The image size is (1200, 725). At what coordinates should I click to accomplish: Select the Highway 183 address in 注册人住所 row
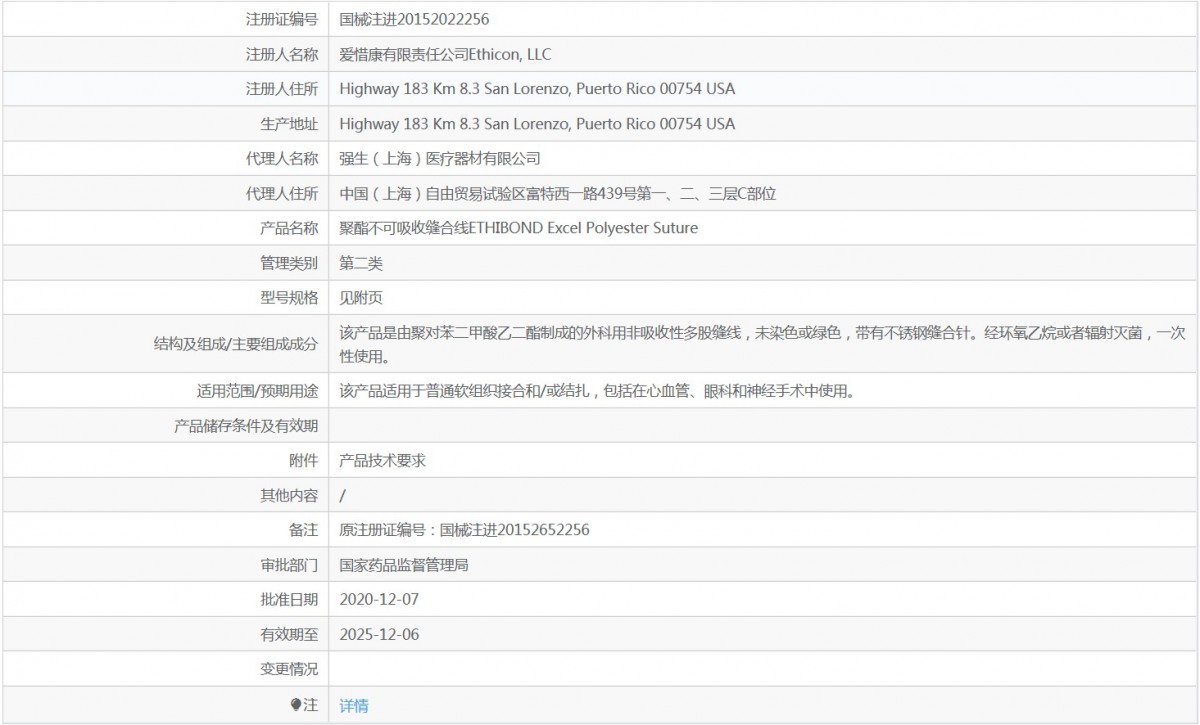pos(537,89)
